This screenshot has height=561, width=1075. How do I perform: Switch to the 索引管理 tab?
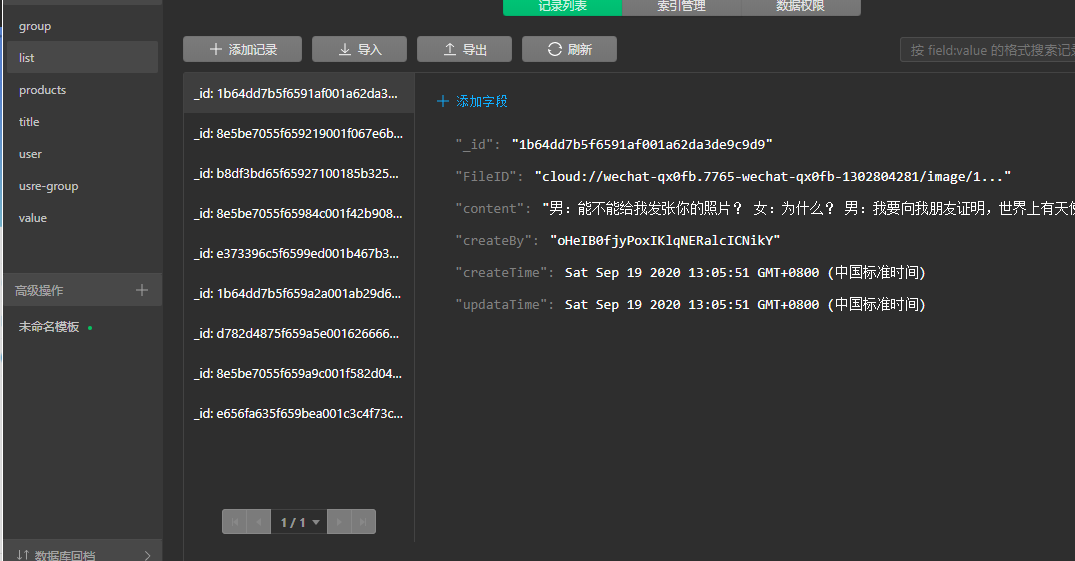[681, 6]
